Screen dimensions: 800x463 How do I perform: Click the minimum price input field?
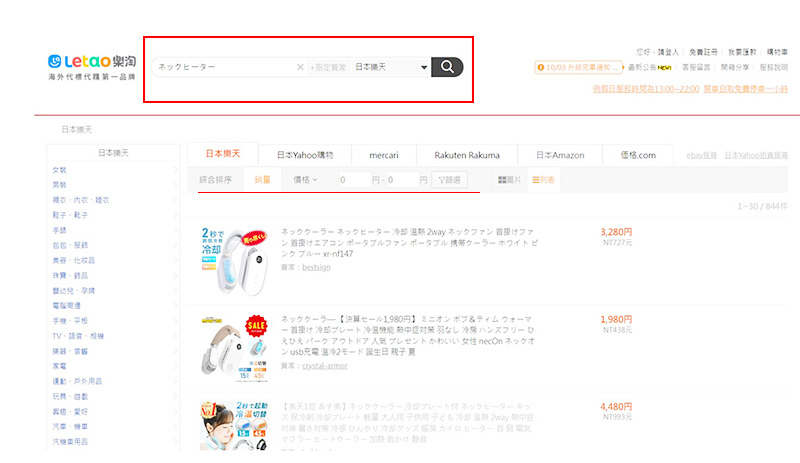[354, 180]
